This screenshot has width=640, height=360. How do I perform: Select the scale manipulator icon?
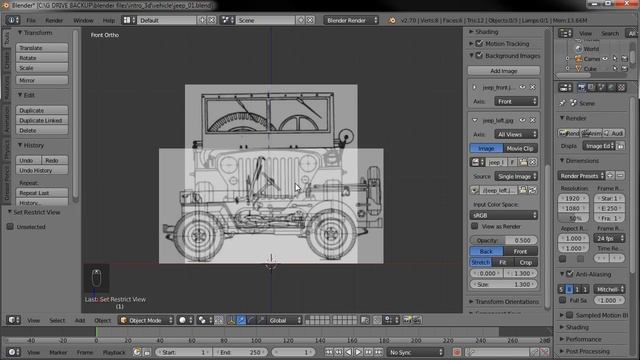(x=261, y=320)
